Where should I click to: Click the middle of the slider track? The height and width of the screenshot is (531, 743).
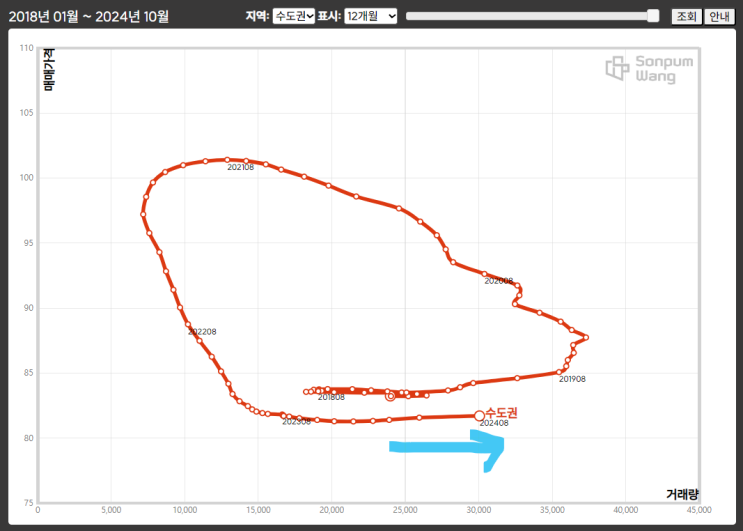(x=532, y=16)
